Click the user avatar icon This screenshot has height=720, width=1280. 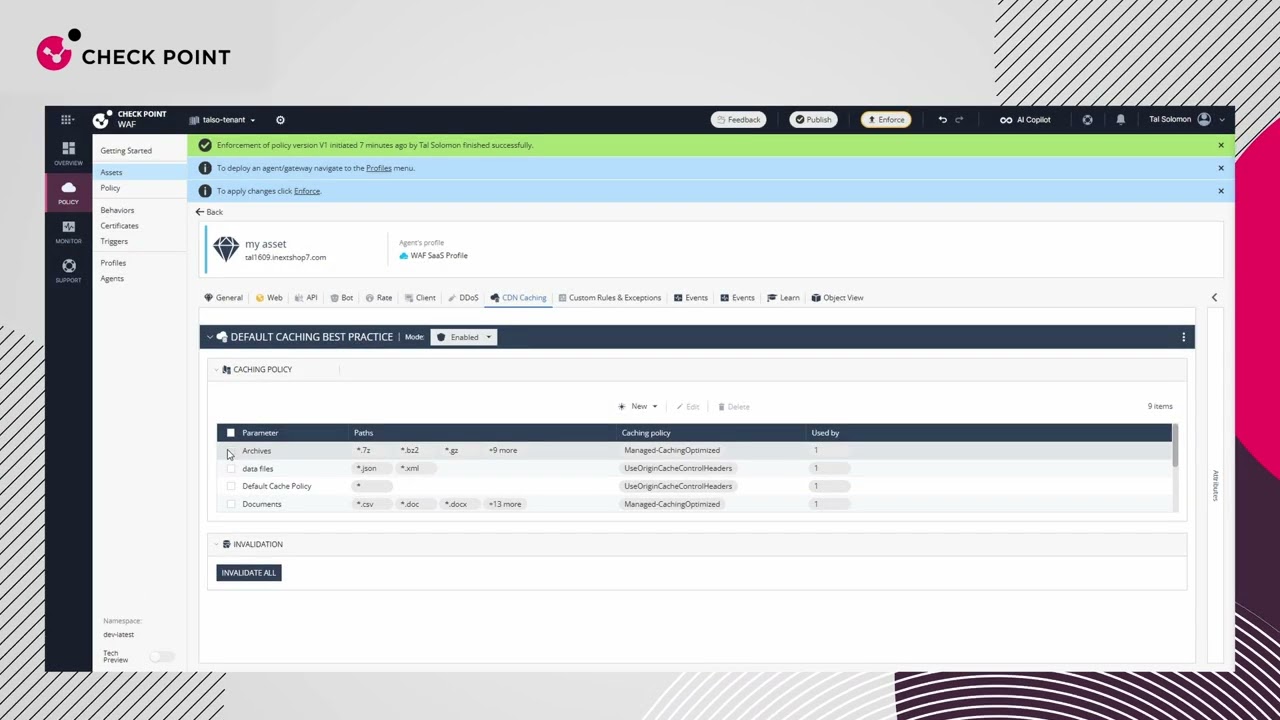coord(1204,119)
